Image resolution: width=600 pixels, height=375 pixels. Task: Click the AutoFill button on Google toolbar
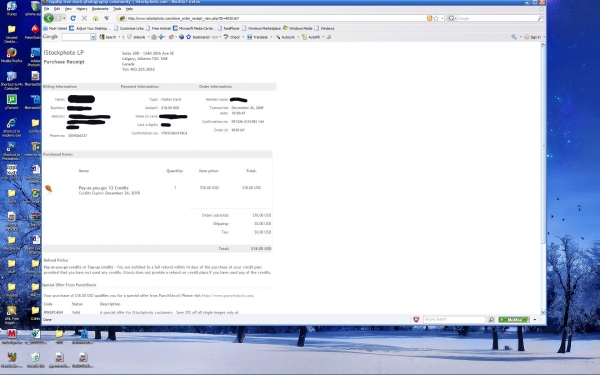(x=311, y=37)
